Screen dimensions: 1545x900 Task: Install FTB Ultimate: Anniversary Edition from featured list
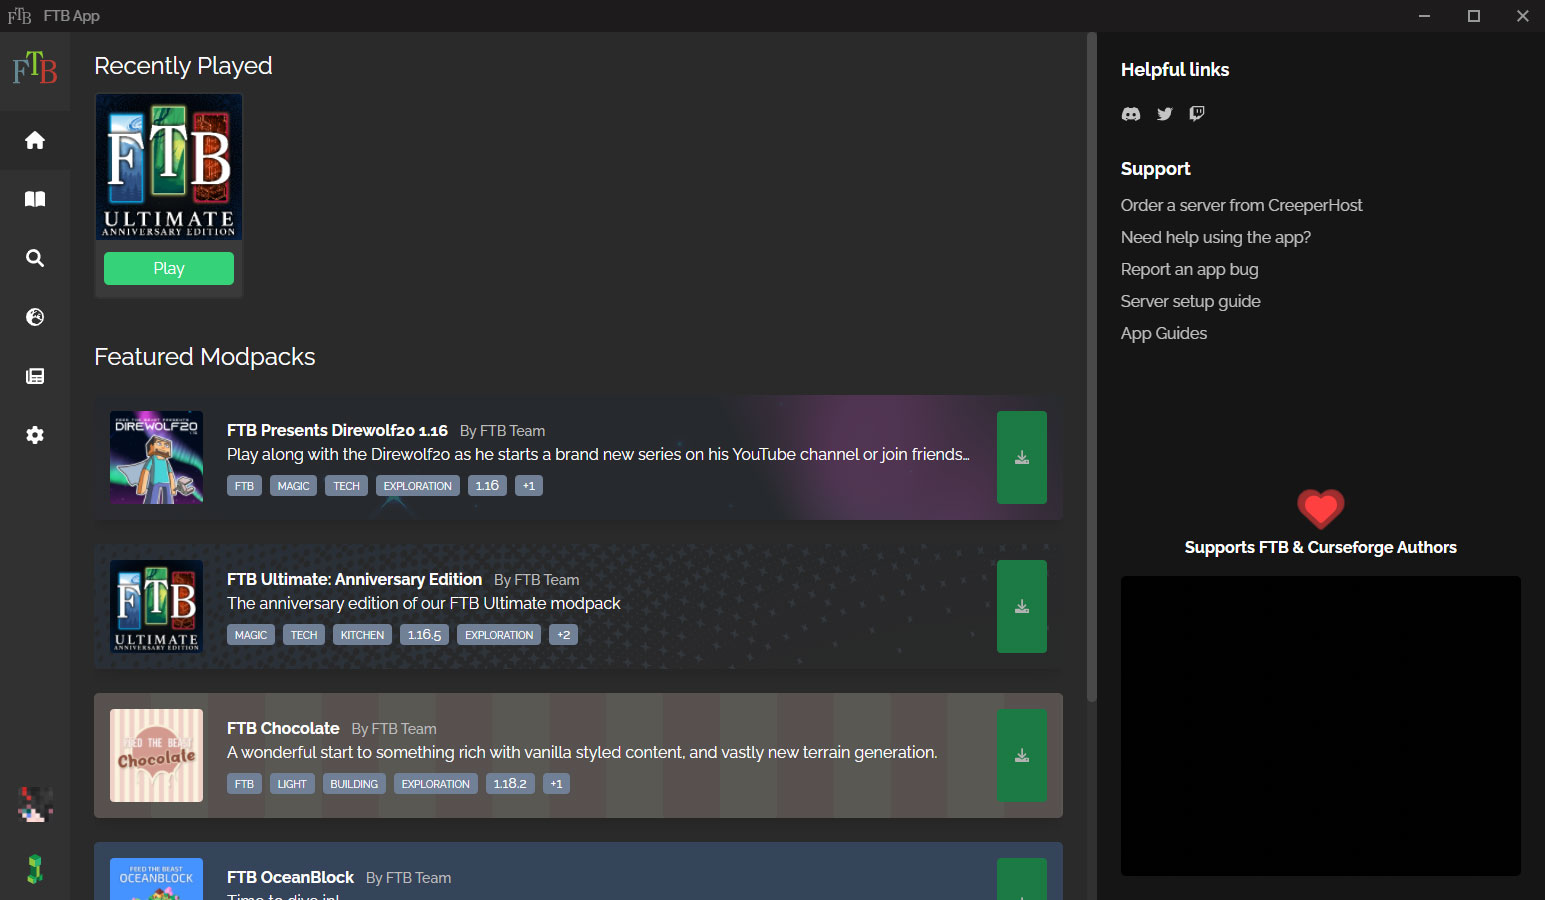[1022, 606]
